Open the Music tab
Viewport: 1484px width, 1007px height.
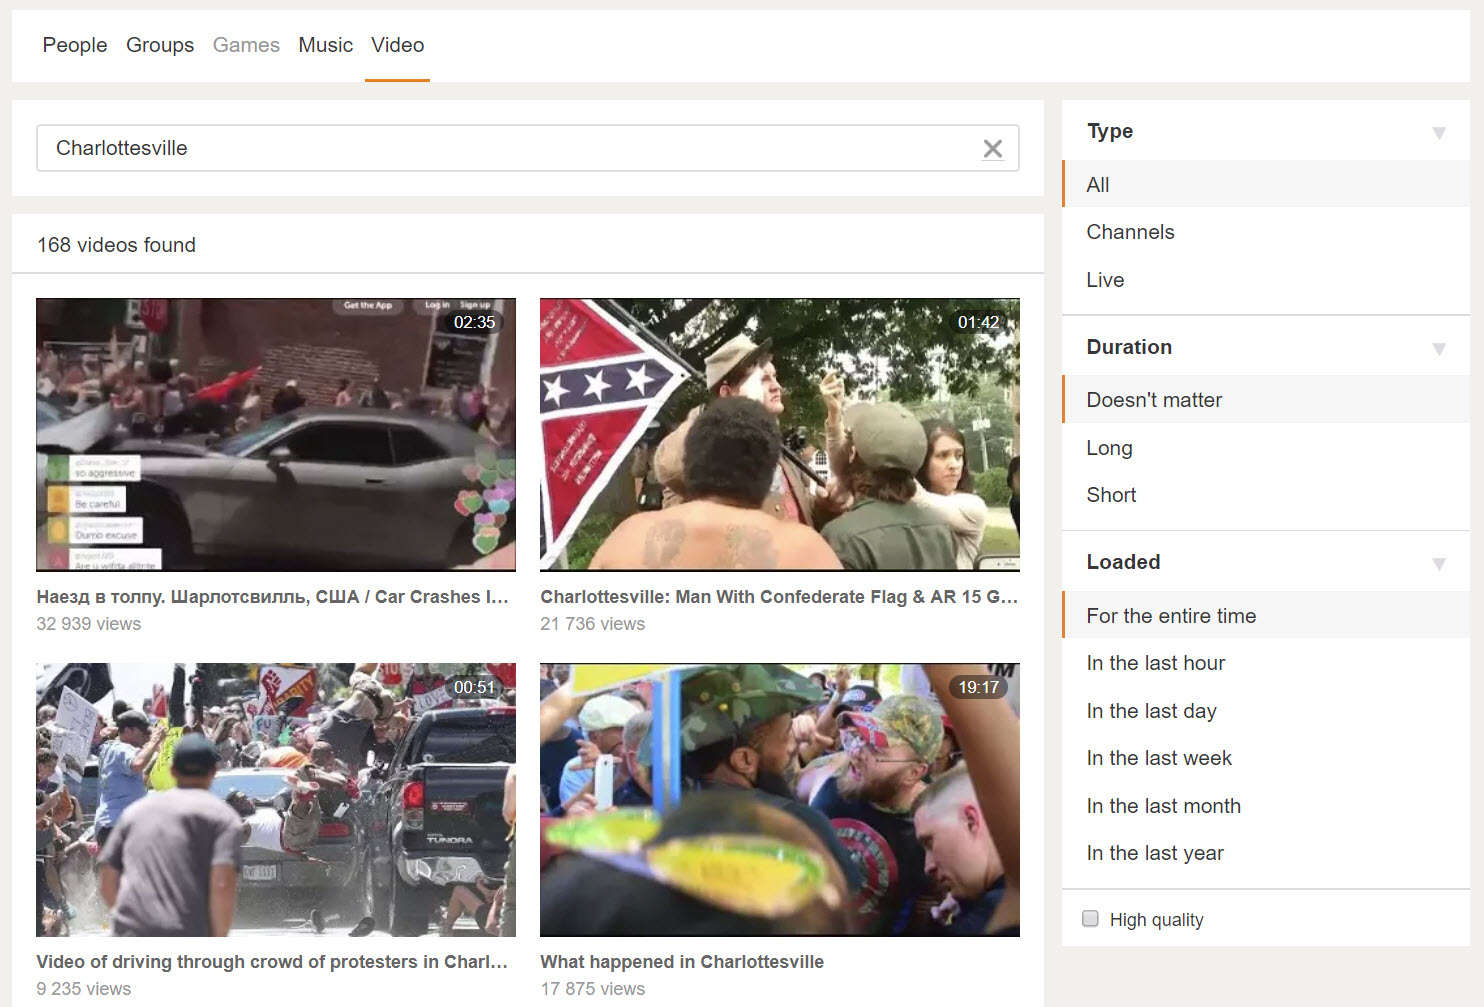[x=325, y=45]
